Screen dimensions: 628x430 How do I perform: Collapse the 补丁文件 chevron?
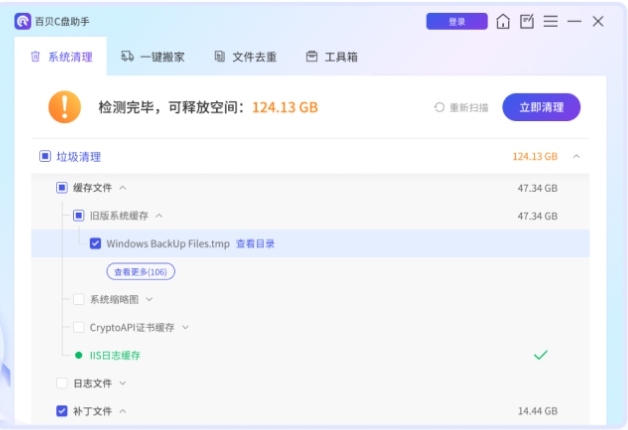tap(123, 411)
